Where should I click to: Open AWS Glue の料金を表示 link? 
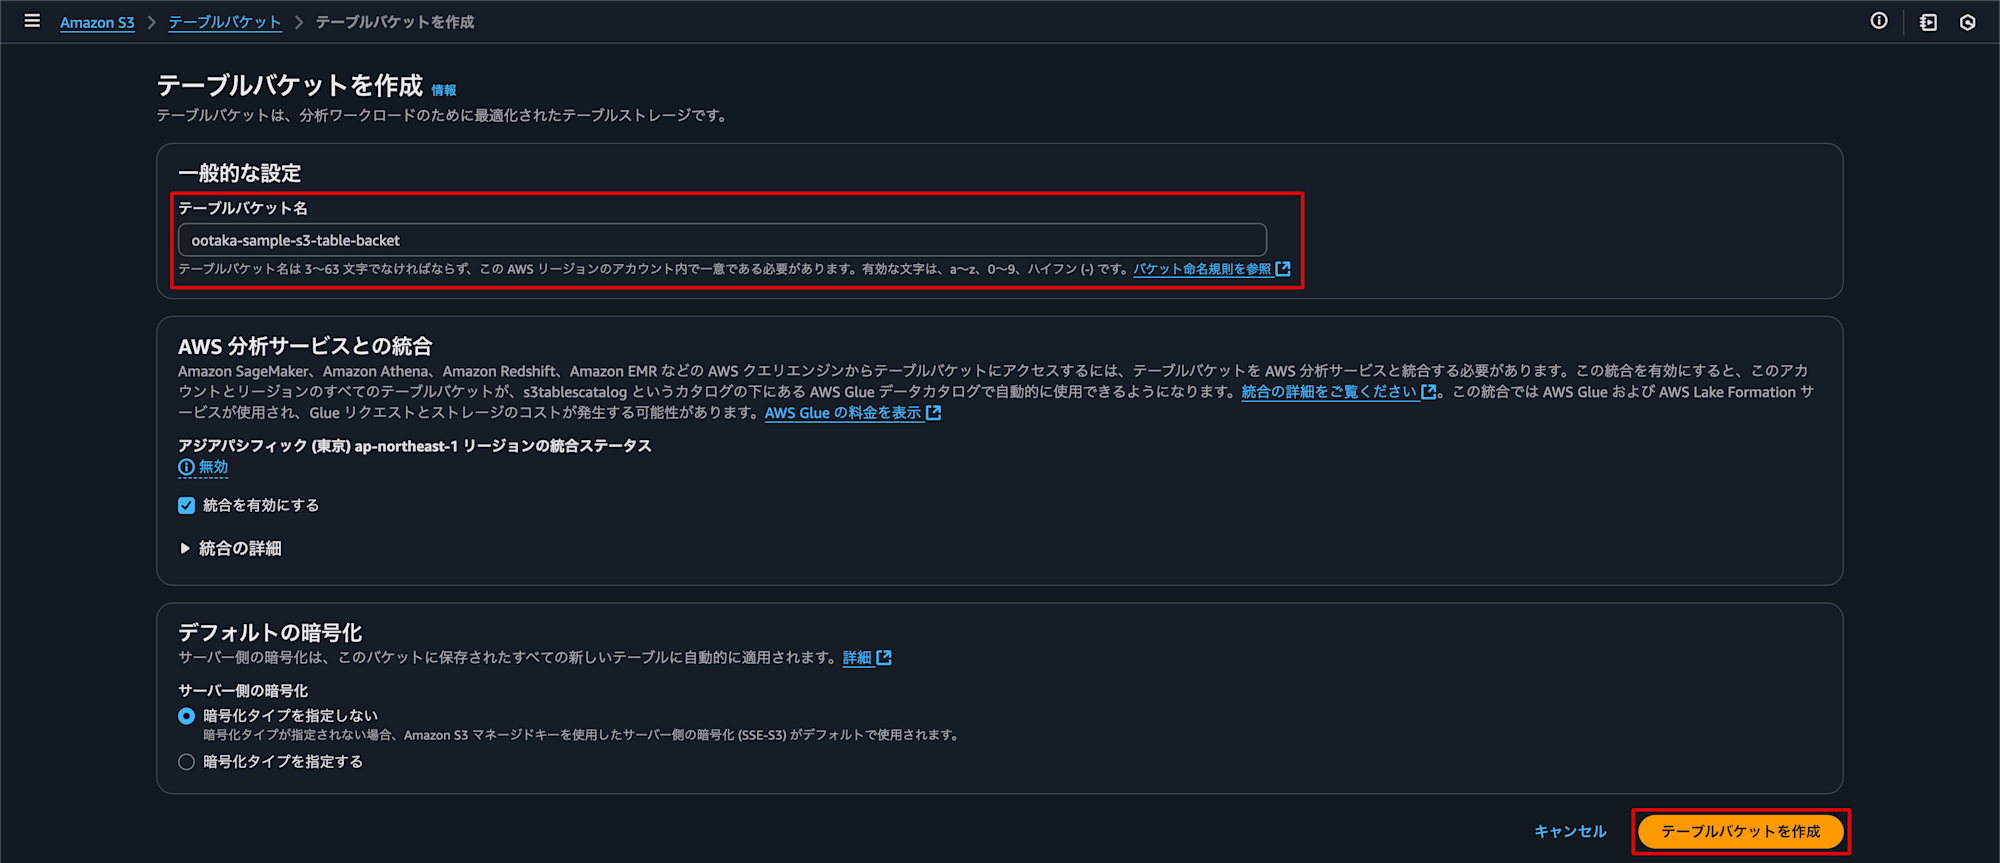[852, 413]
